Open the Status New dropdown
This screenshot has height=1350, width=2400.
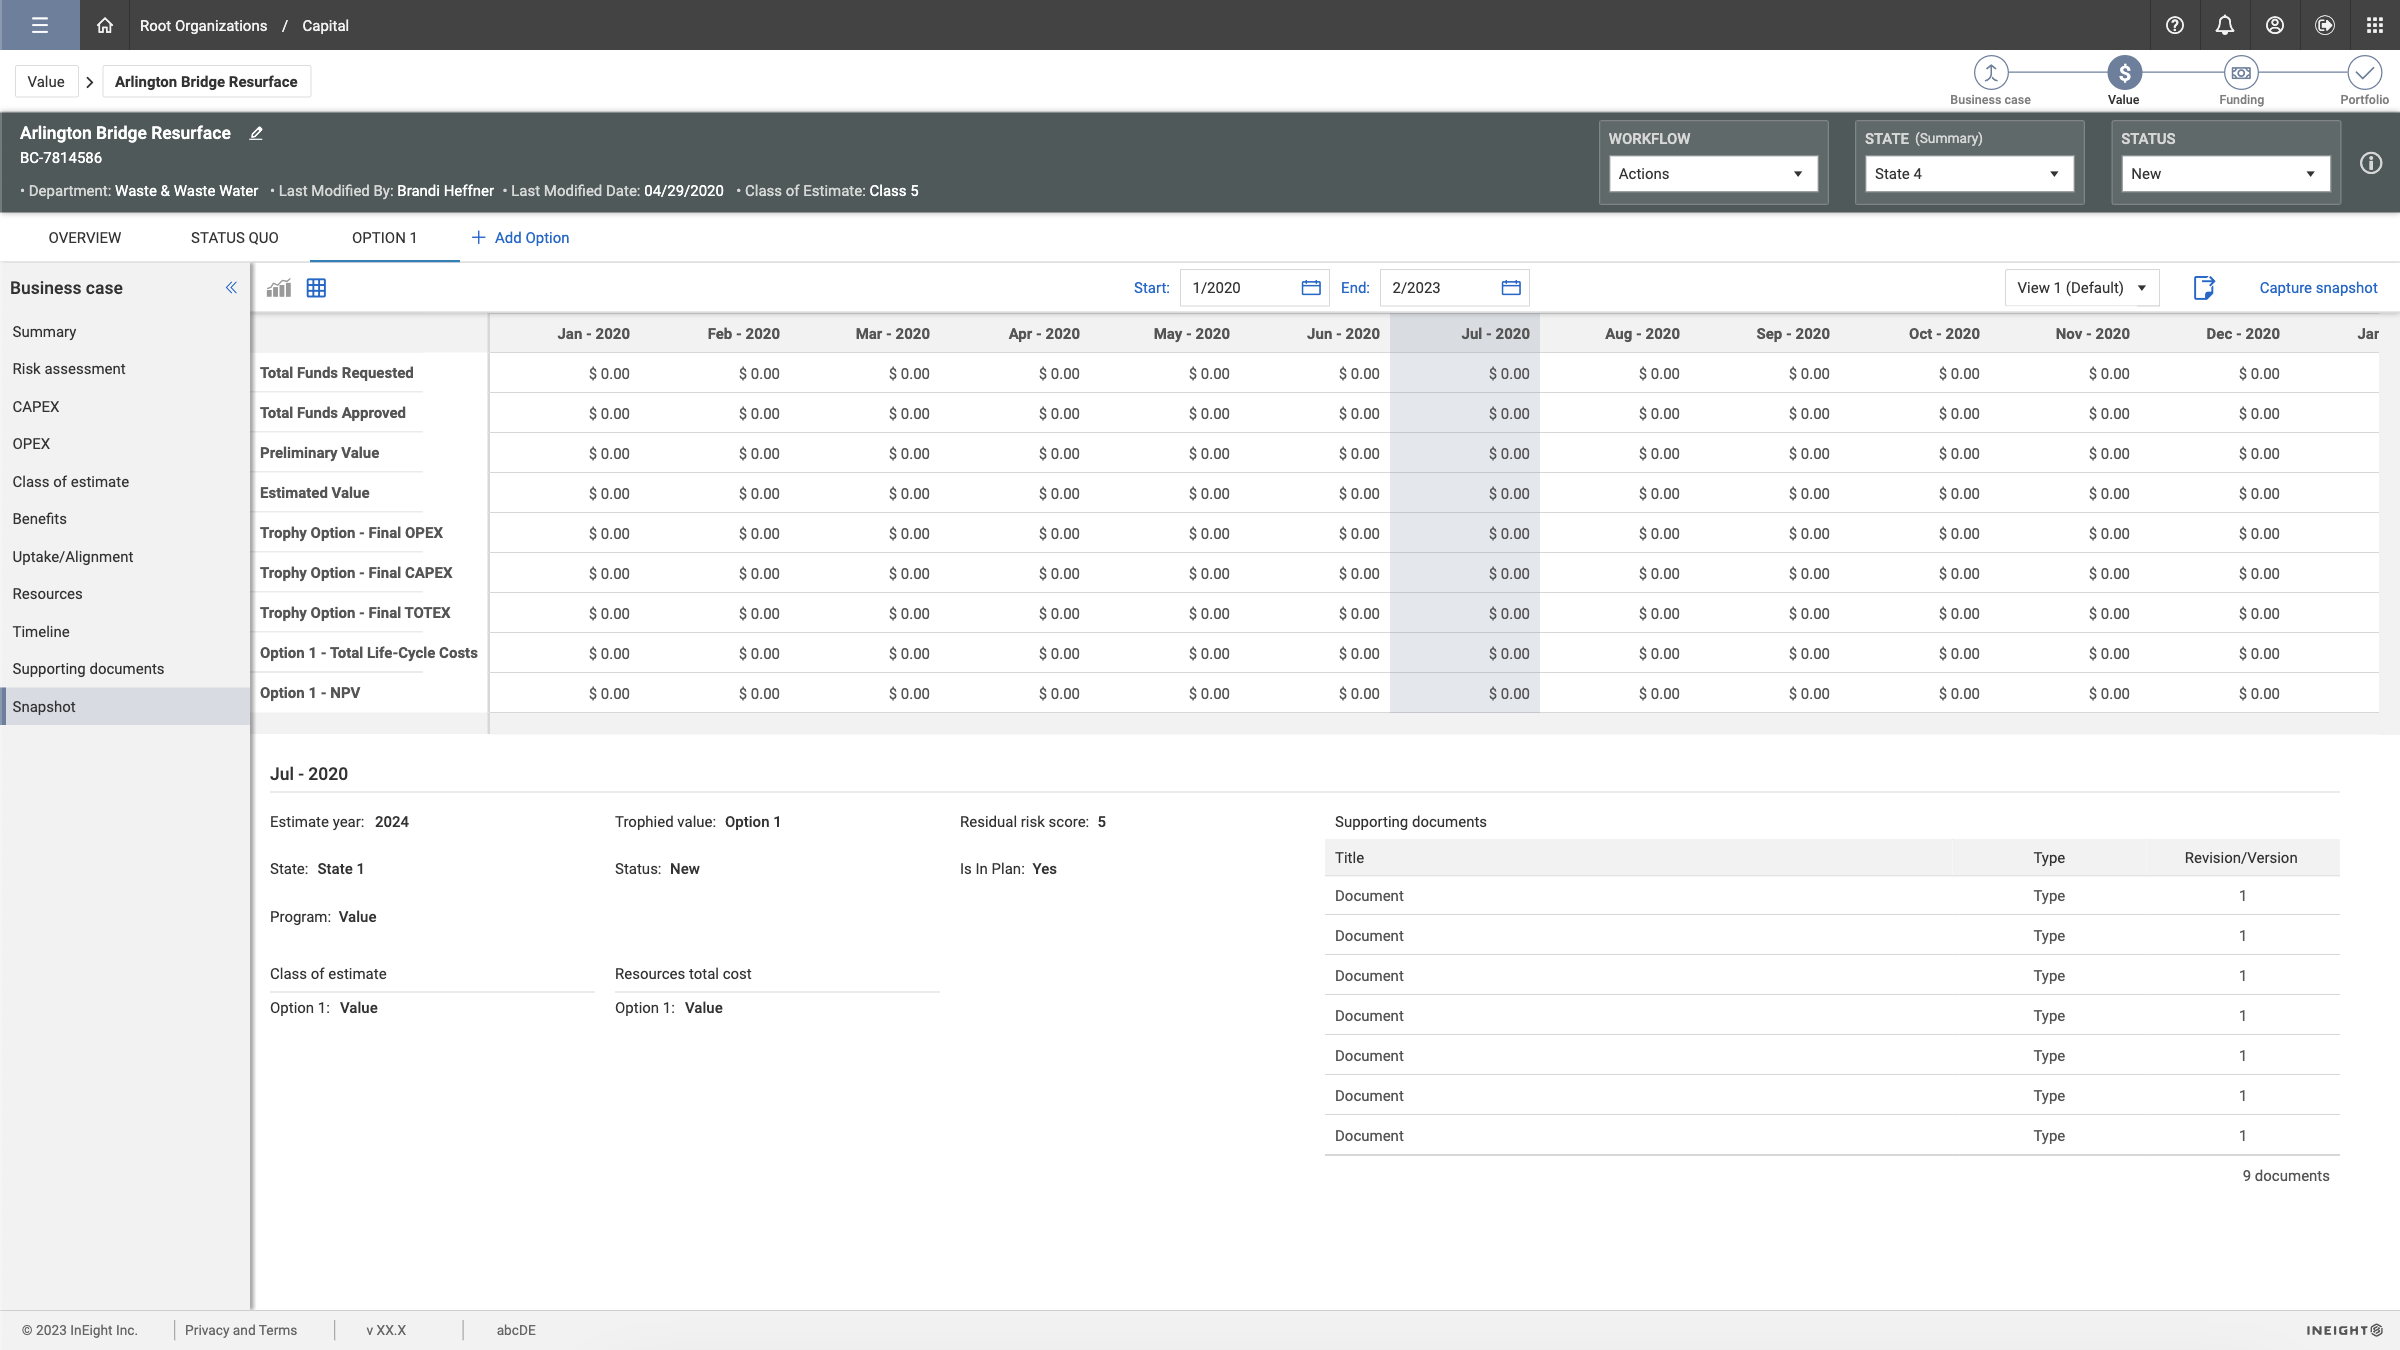pos(2225,174)
